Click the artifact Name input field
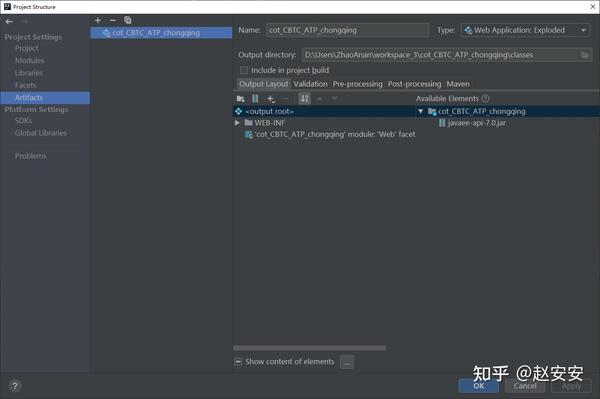The image size is (600, 399). [x=347, y=30]
